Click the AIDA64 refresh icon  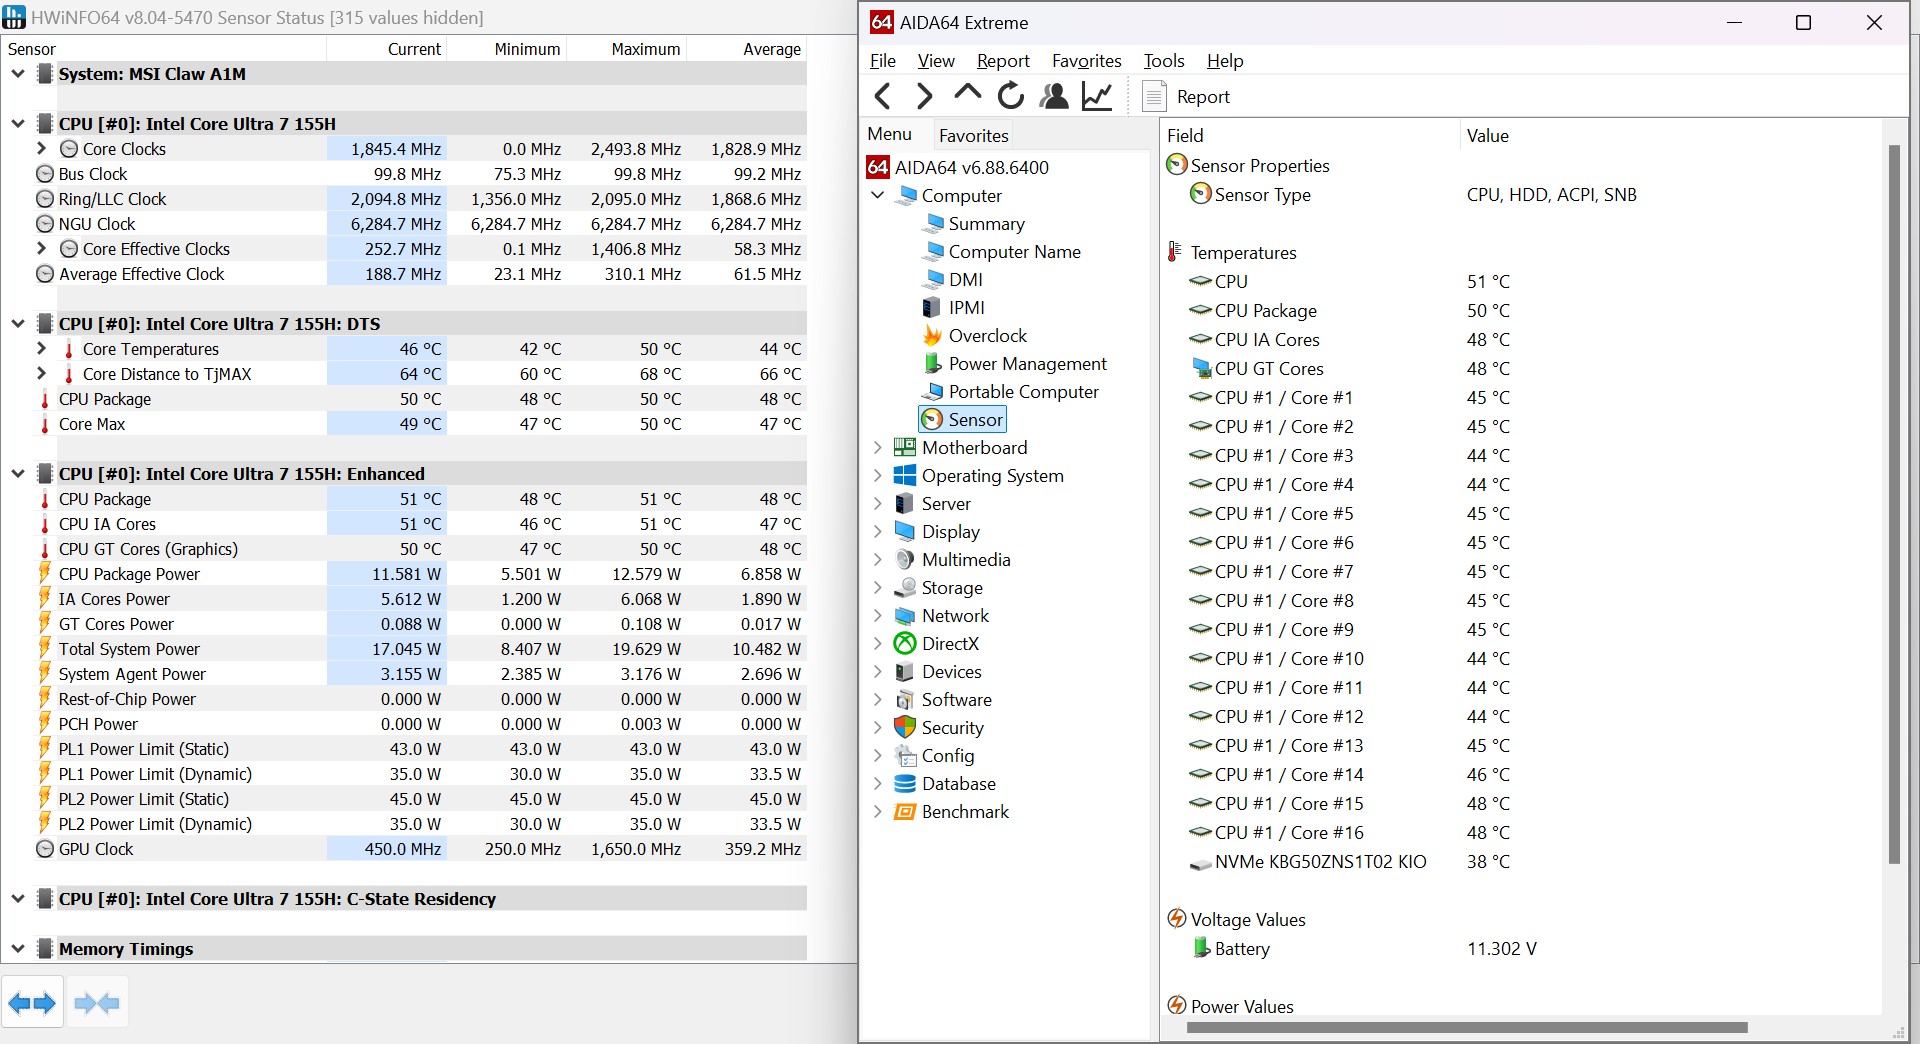pos(1011,96)
